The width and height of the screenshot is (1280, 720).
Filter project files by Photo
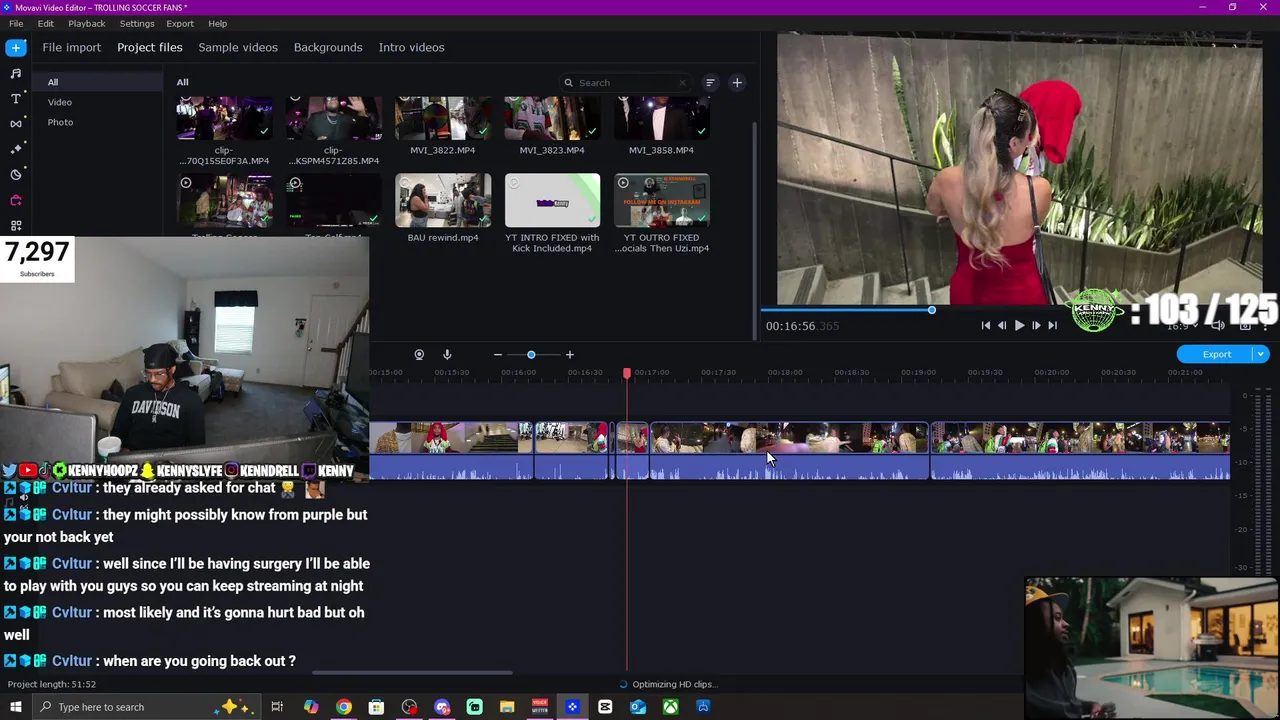coord(60,122)
